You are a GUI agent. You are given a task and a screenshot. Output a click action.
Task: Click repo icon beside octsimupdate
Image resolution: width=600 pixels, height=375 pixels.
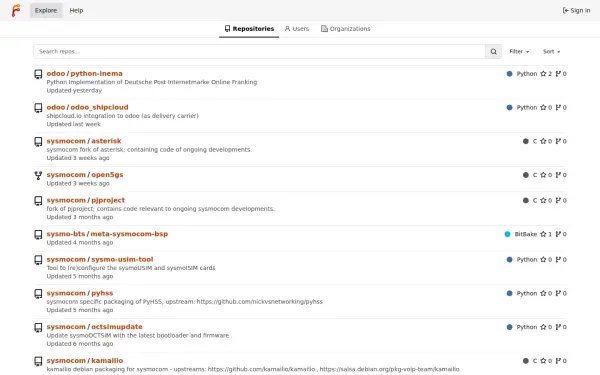coord(38,328)
